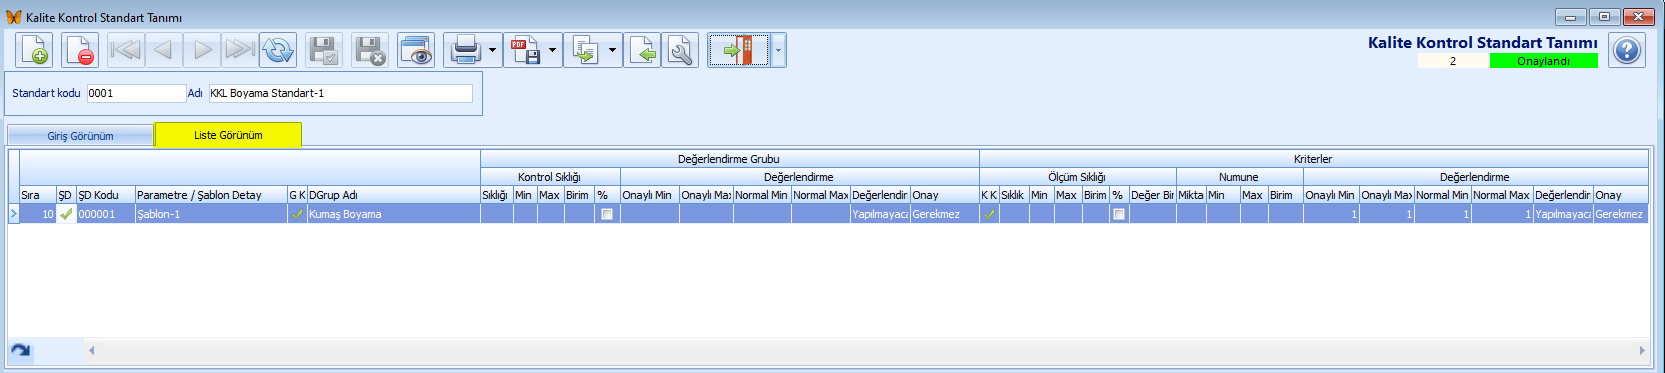Click the Numune band header
Viewport: 1665px width, 373px height.
pyautogui.click(x=1239, y=177)
